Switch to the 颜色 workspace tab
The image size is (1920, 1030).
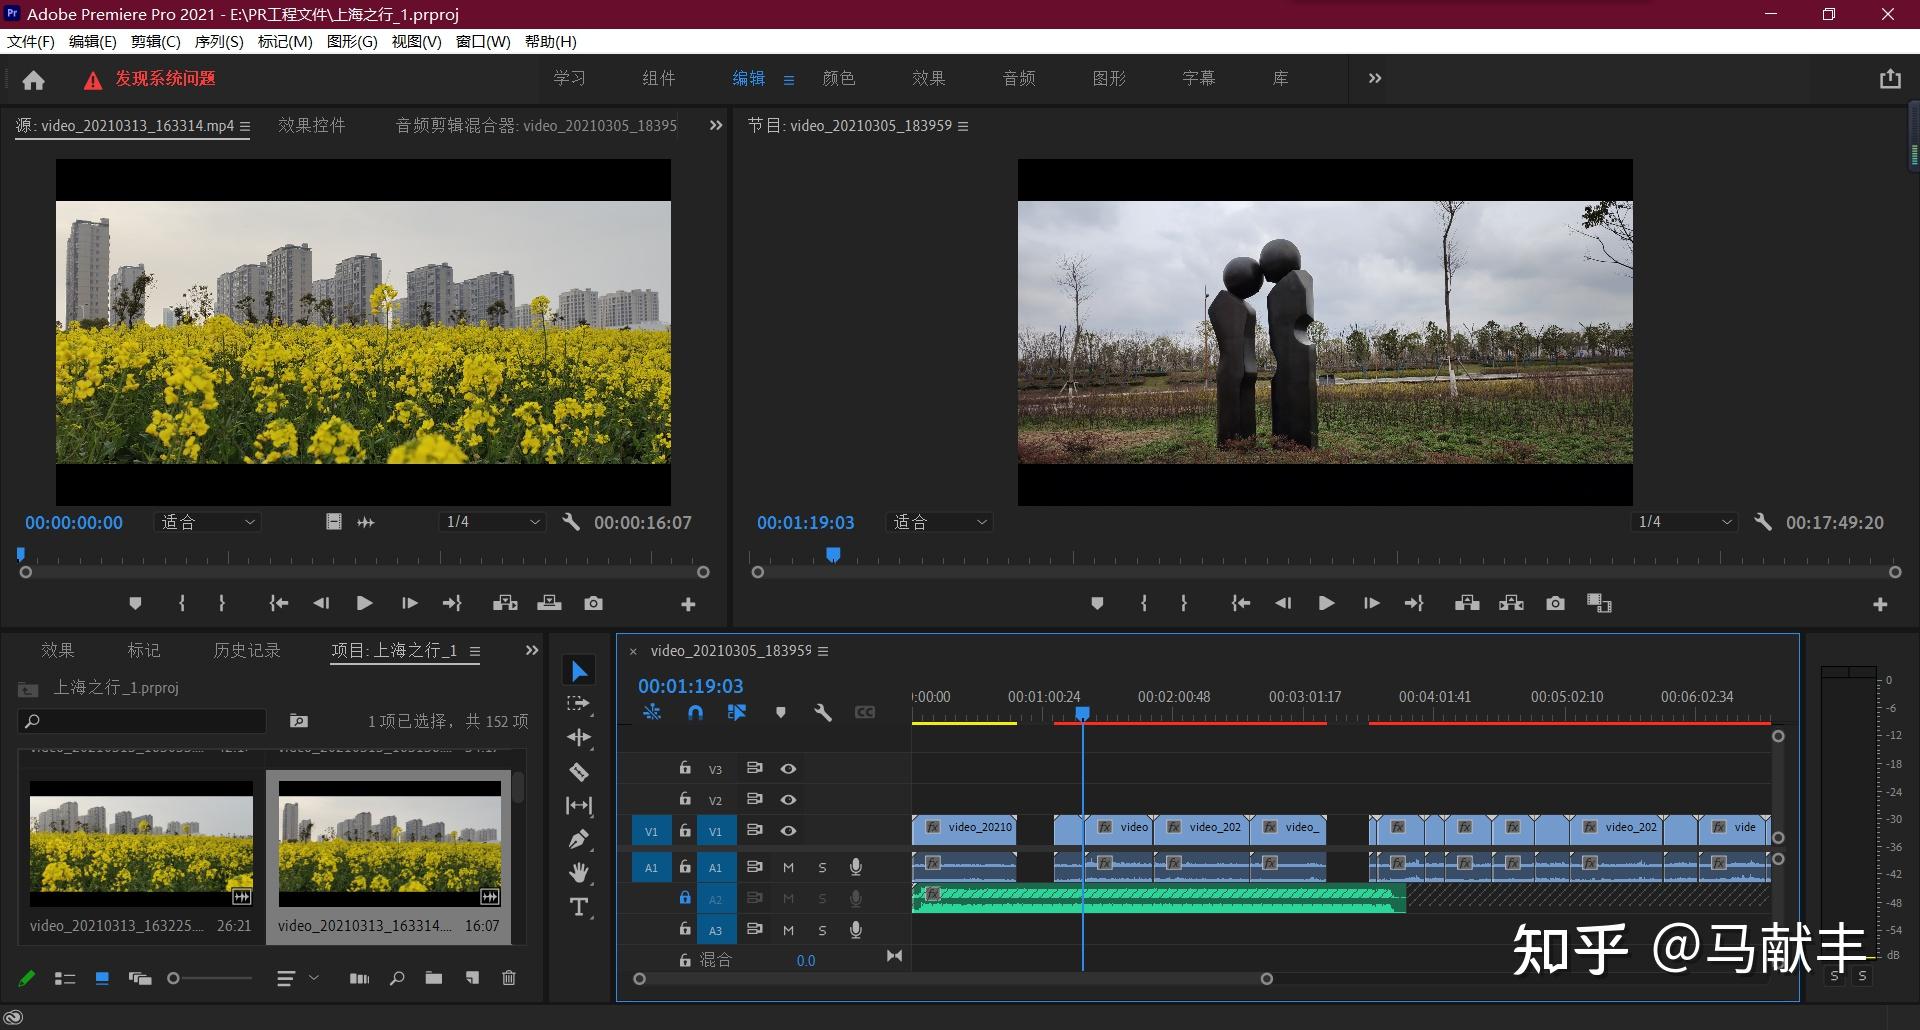pos(838,78)
